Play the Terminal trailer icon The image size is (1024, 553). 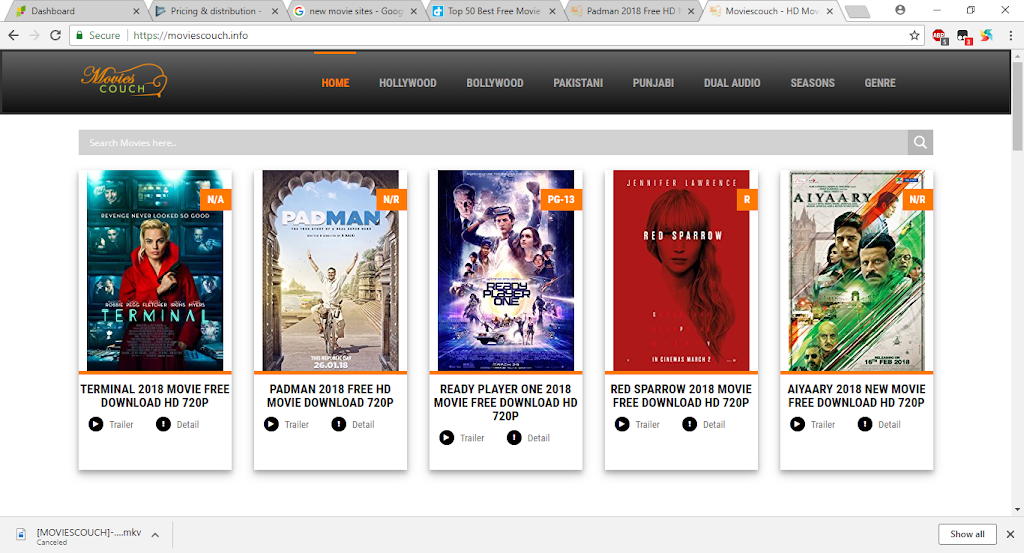[96, 424]
